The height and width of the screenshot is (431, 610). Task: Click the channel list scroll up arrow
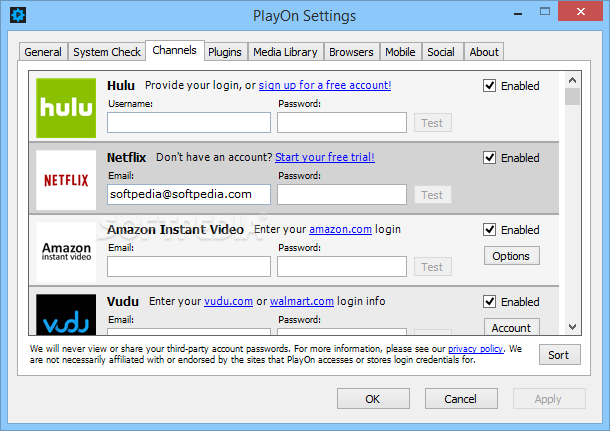[572, 80]
